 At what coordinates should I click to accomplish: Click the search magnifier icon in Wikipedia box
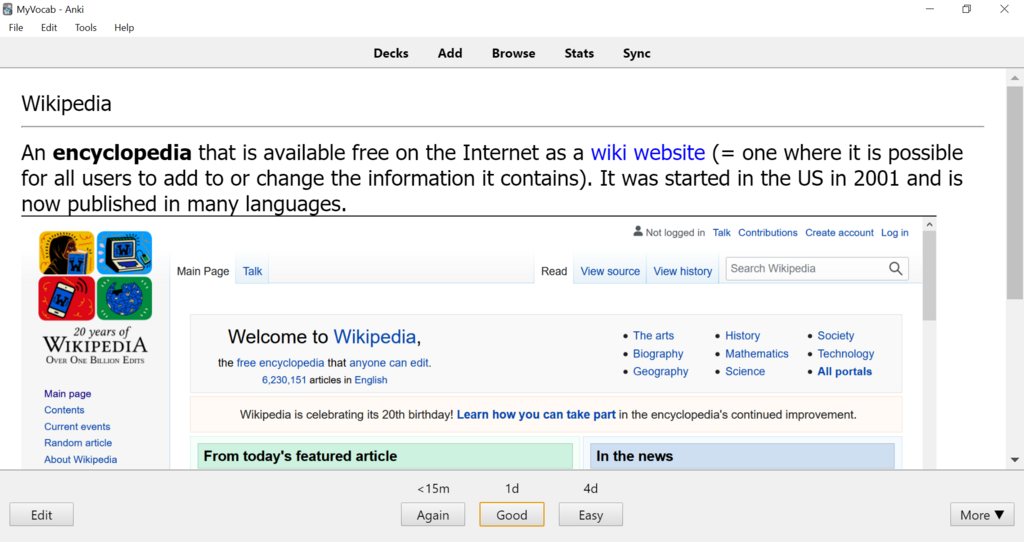tap(895, 268)
